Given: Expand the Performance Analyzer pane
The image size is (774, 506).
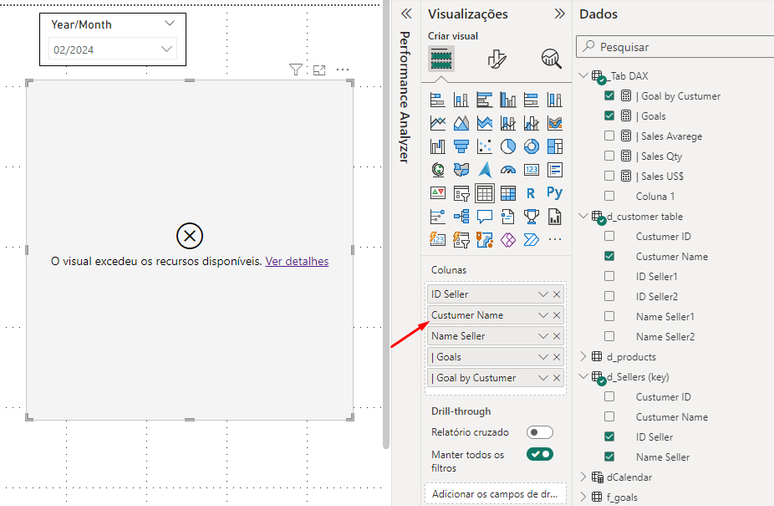Looking at the screenshot, I should click(406, 14).
